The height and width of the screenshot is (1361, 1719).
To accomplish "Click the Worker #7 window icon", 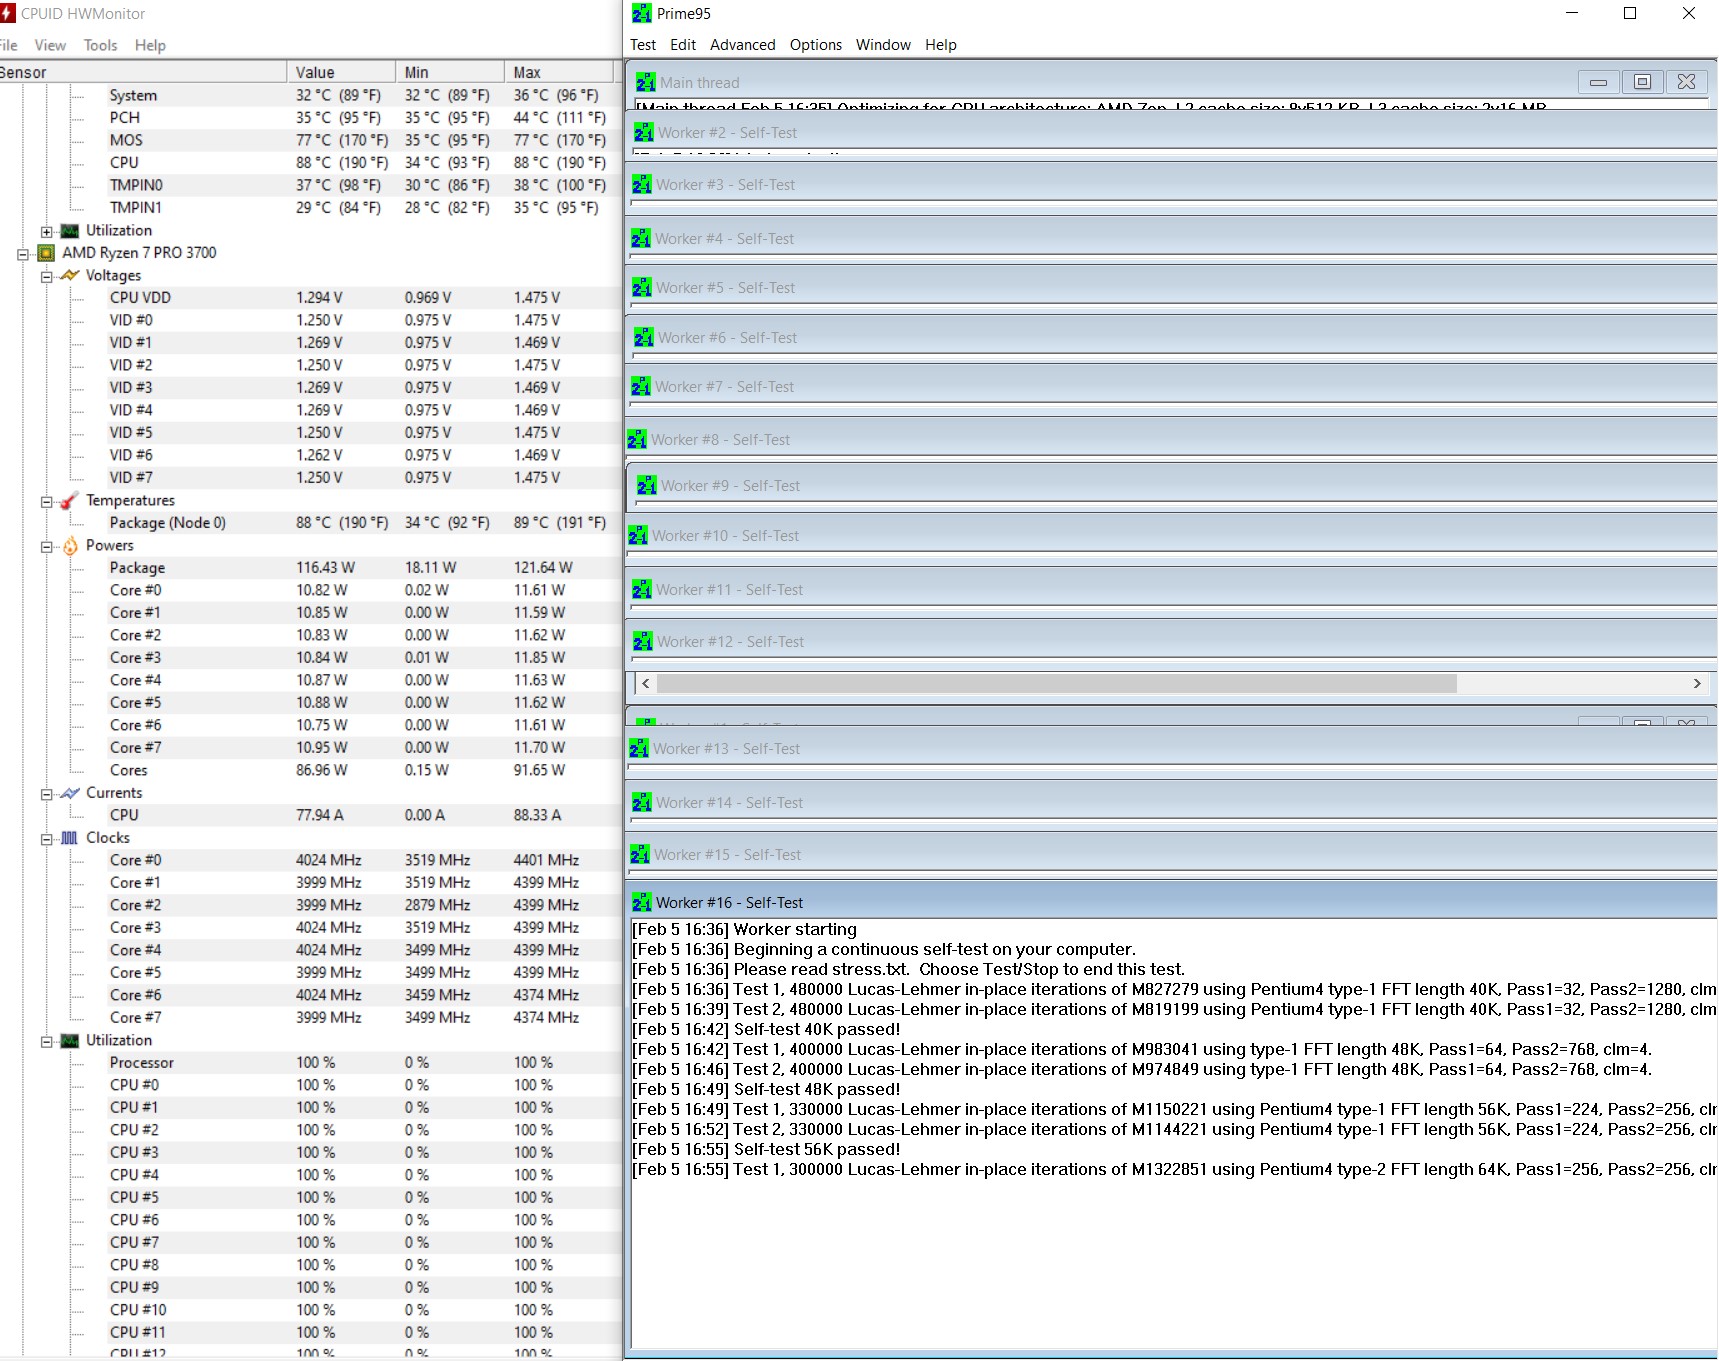I will coord(641,386).
